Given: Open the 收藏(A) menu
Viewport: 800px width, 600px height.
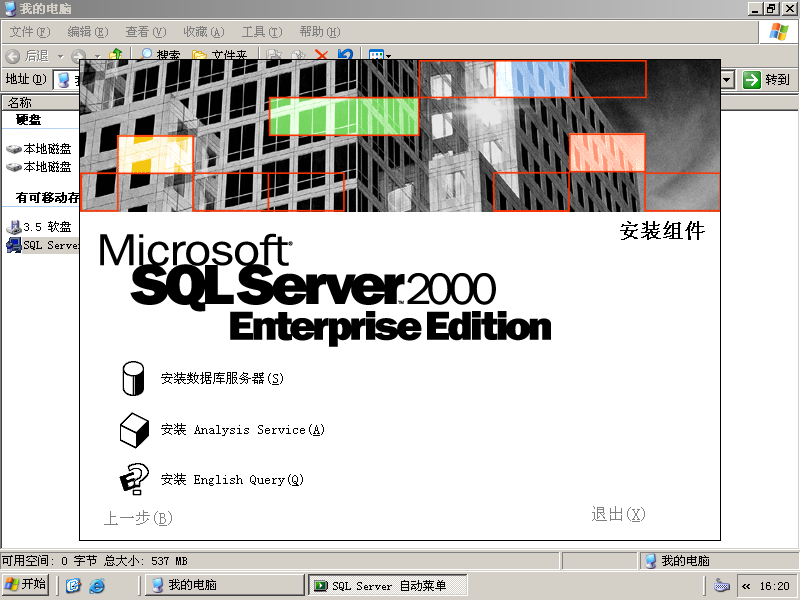Looking at the screenshot, I should (x=204, y=32).
